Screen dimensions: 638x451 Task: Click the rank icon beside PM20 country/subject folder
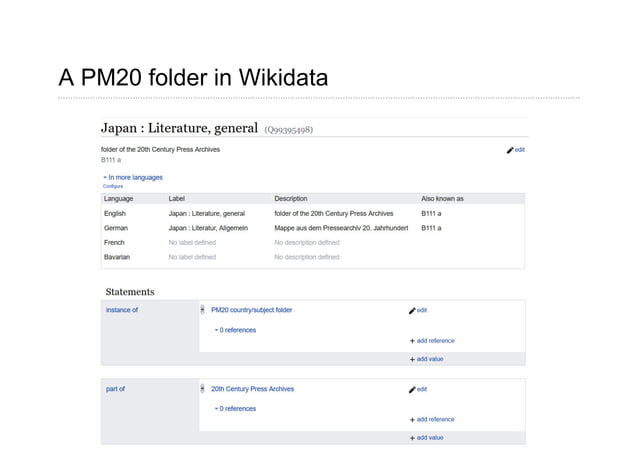(x=203, y=310)
